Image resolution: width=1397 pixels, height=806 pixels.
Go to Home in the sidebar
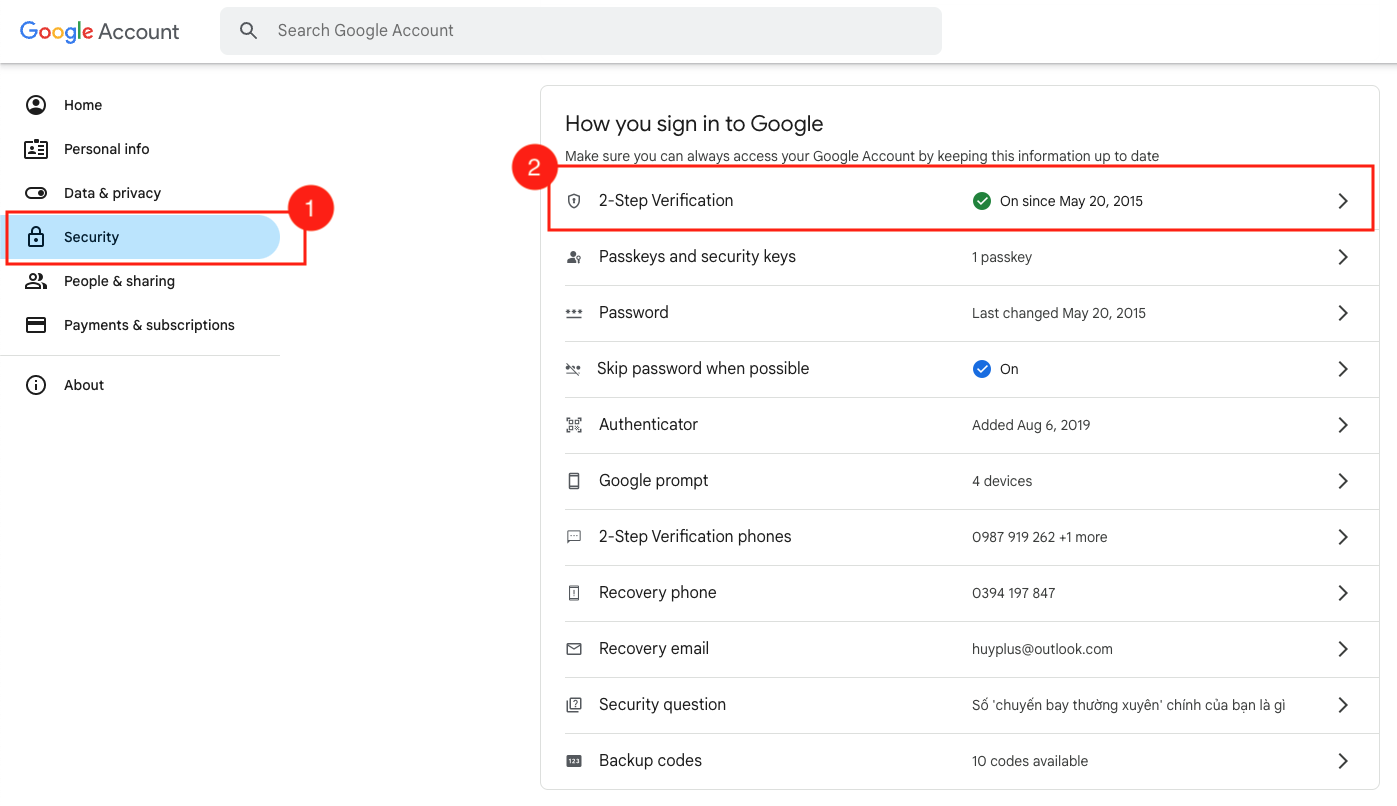coord(83,105)
